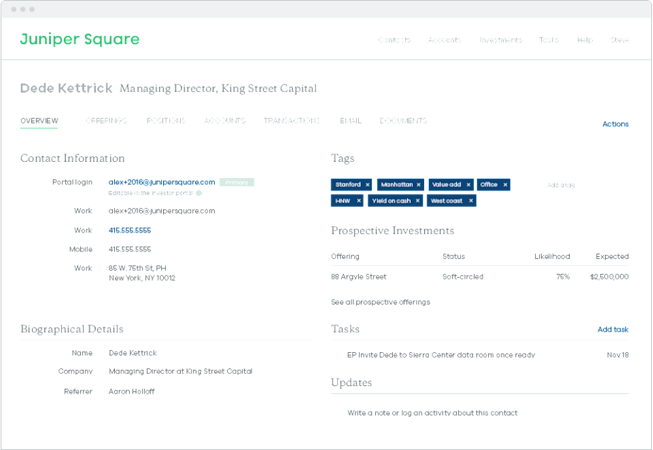Open the Steve user menu
653x450 pixels.
pos(619,40)
